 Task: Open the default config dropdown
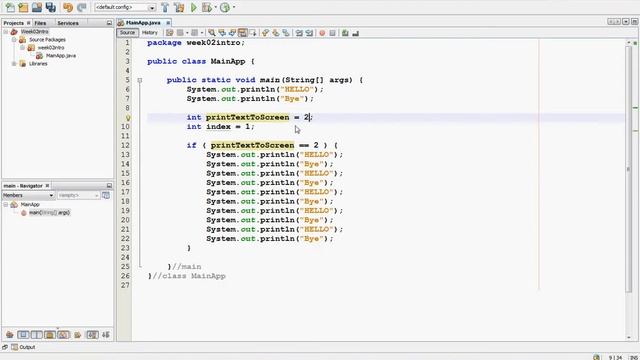152,8
